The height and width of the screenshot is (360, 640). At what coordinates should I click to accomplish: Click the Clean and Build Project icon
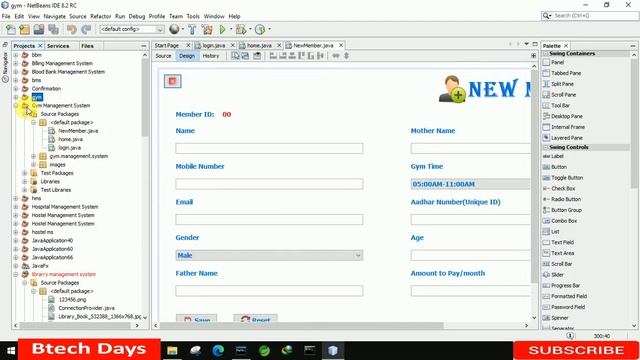(207, 29)
